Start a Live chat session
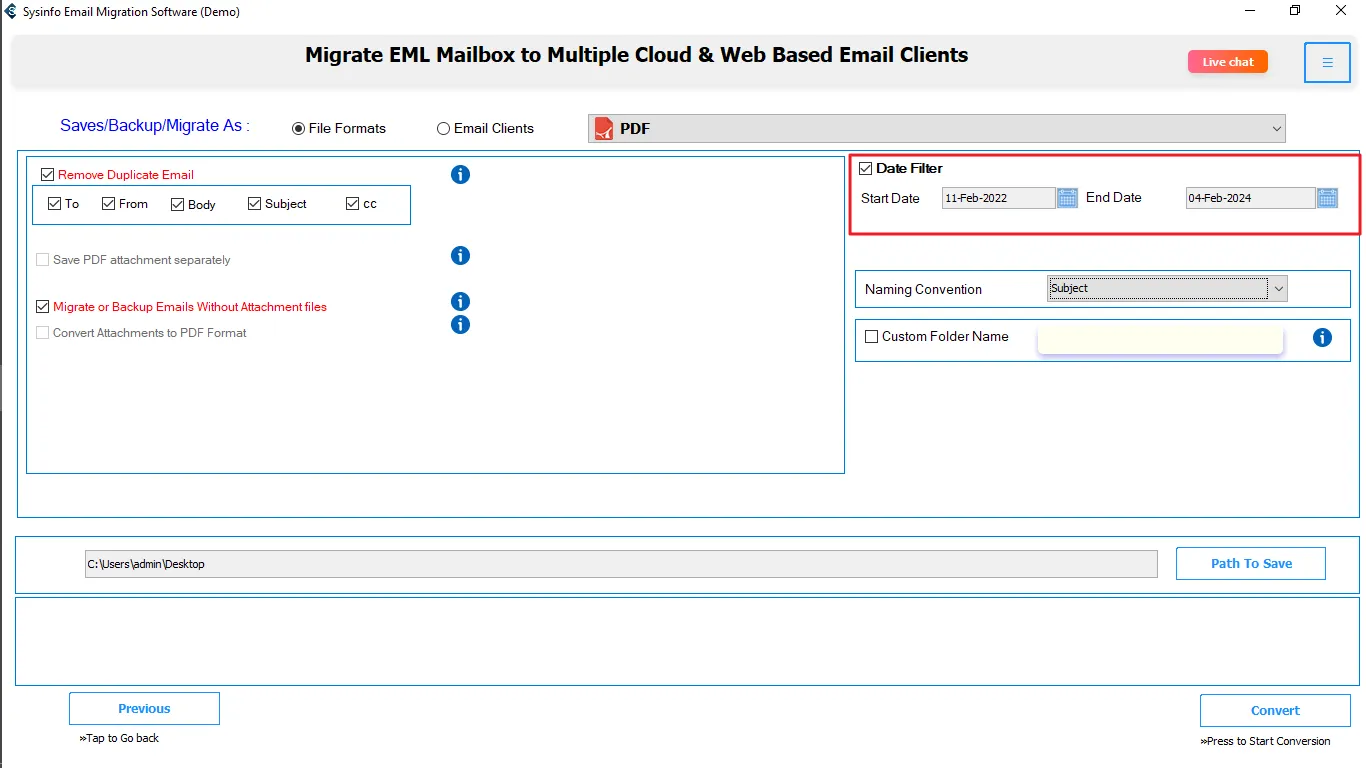This screenshot has width=1366, height=768. coord(1228,62)
